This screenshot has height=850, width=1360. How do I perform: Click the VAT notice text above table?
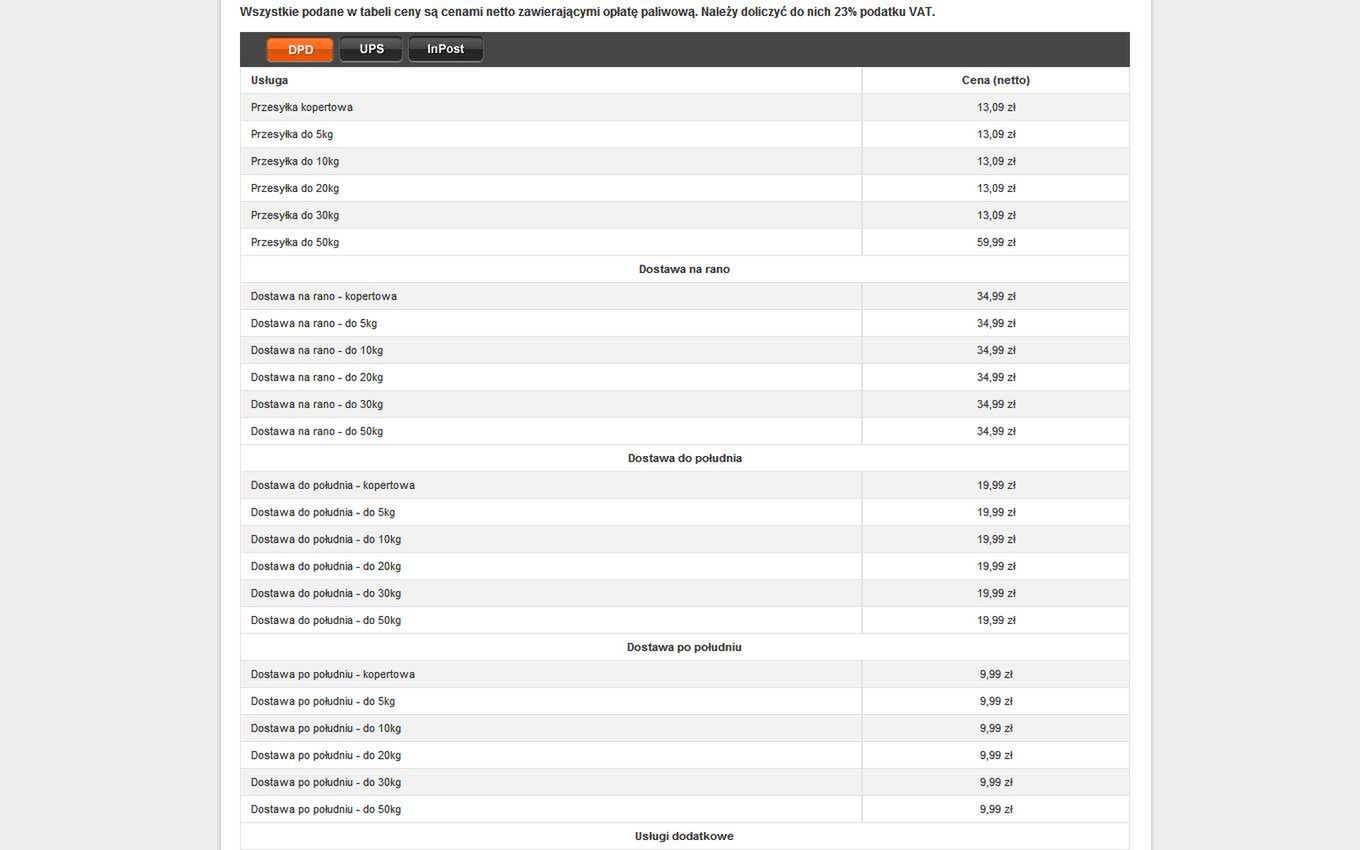[588, 12]
